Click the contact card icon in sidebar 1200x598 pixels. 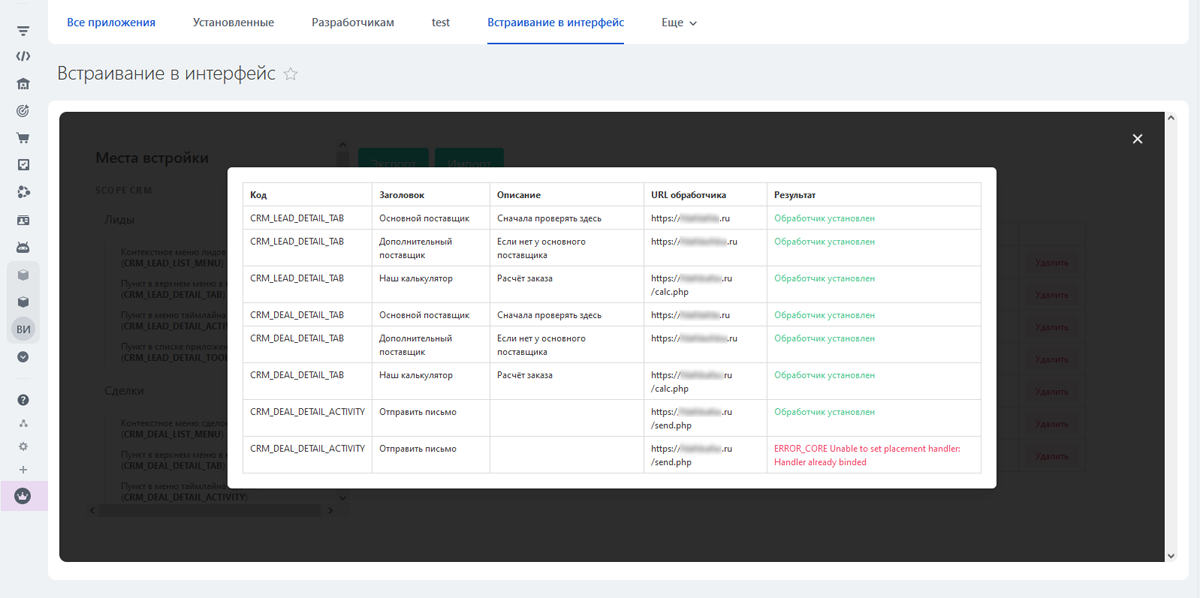(23, 219)
